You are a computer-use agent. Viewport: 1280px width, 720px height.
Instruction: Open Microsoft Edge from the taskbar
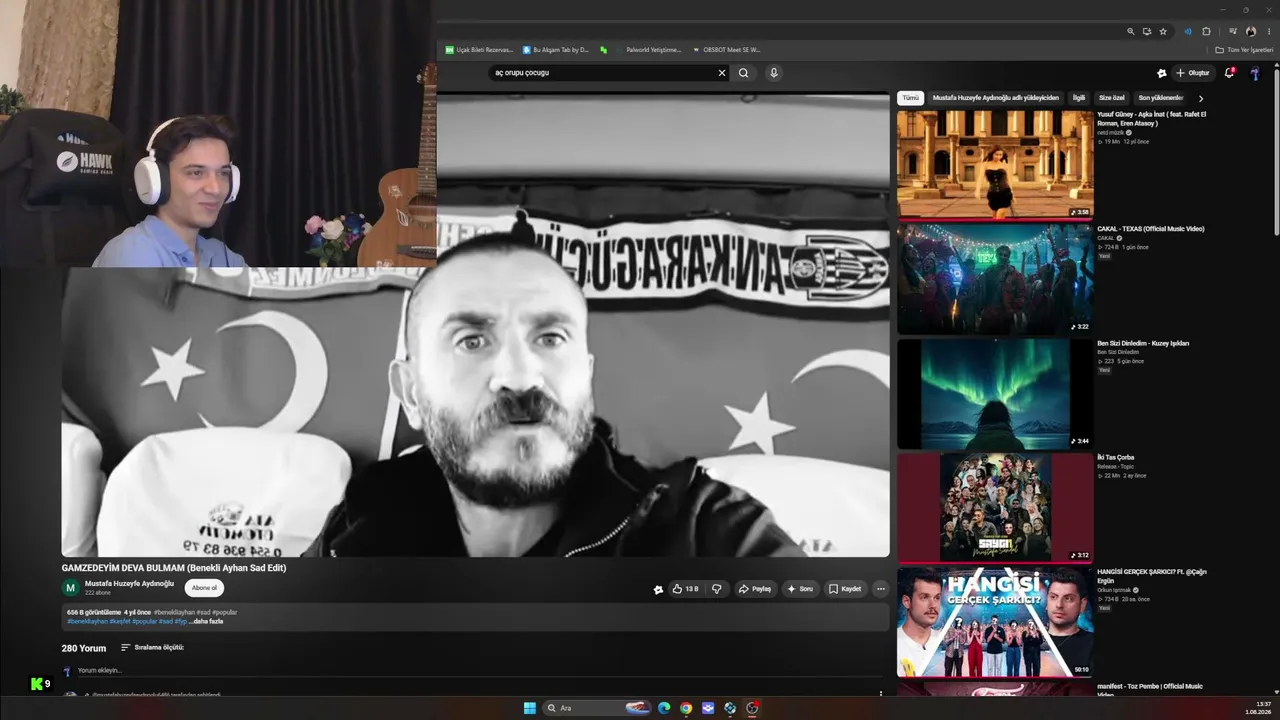pos(664,708)
